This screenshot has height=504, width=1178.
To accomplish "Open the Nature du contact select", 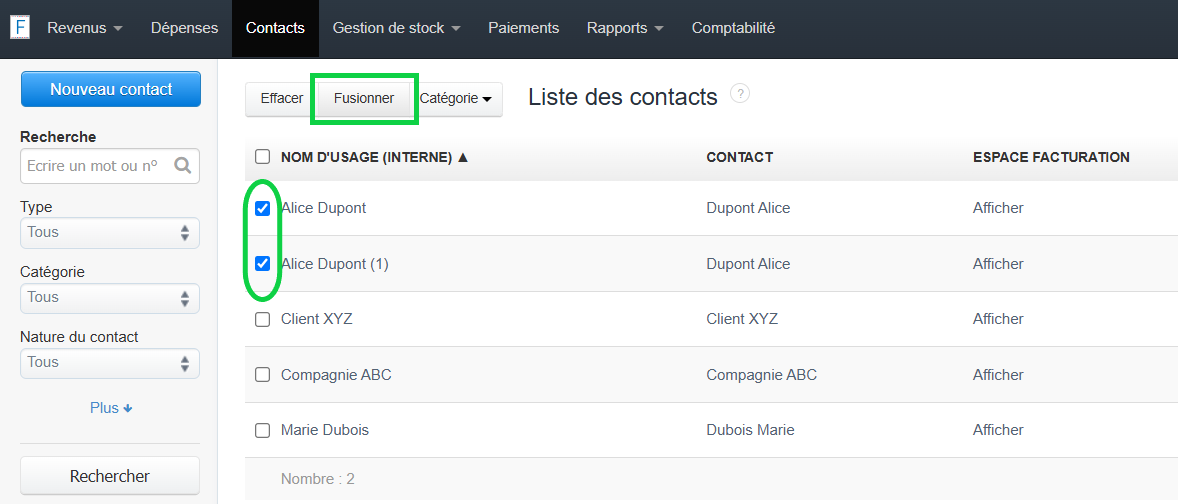I will 110,363.
